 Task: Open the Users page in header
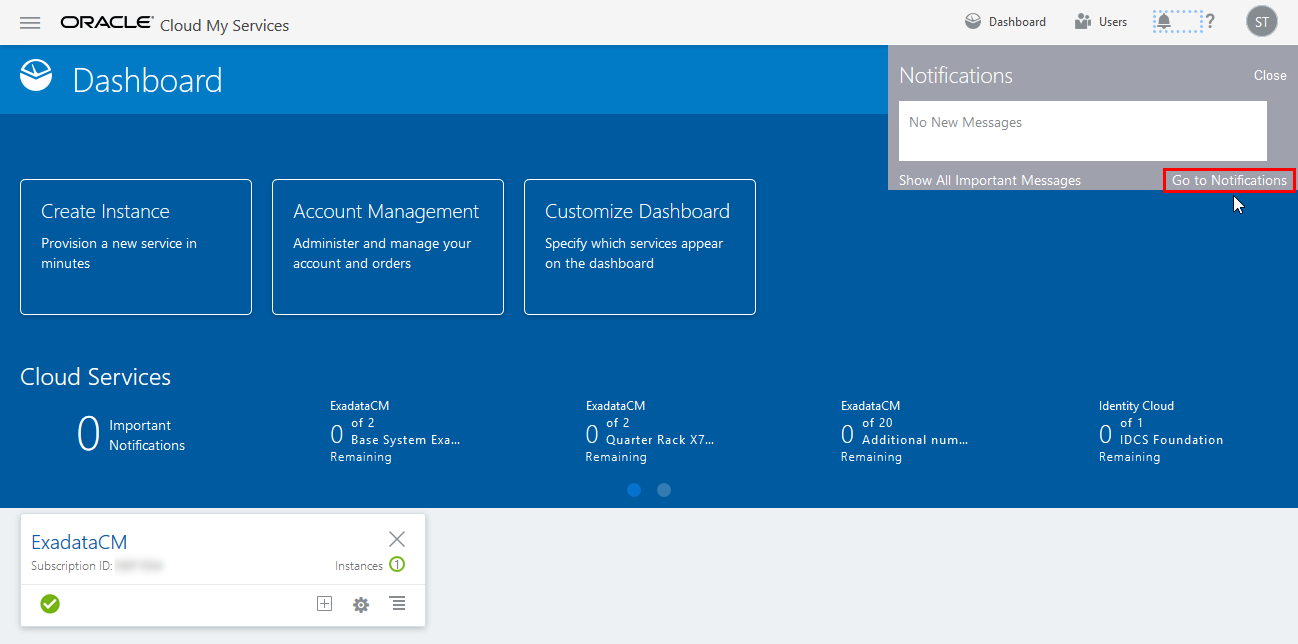coord(1101,22)
